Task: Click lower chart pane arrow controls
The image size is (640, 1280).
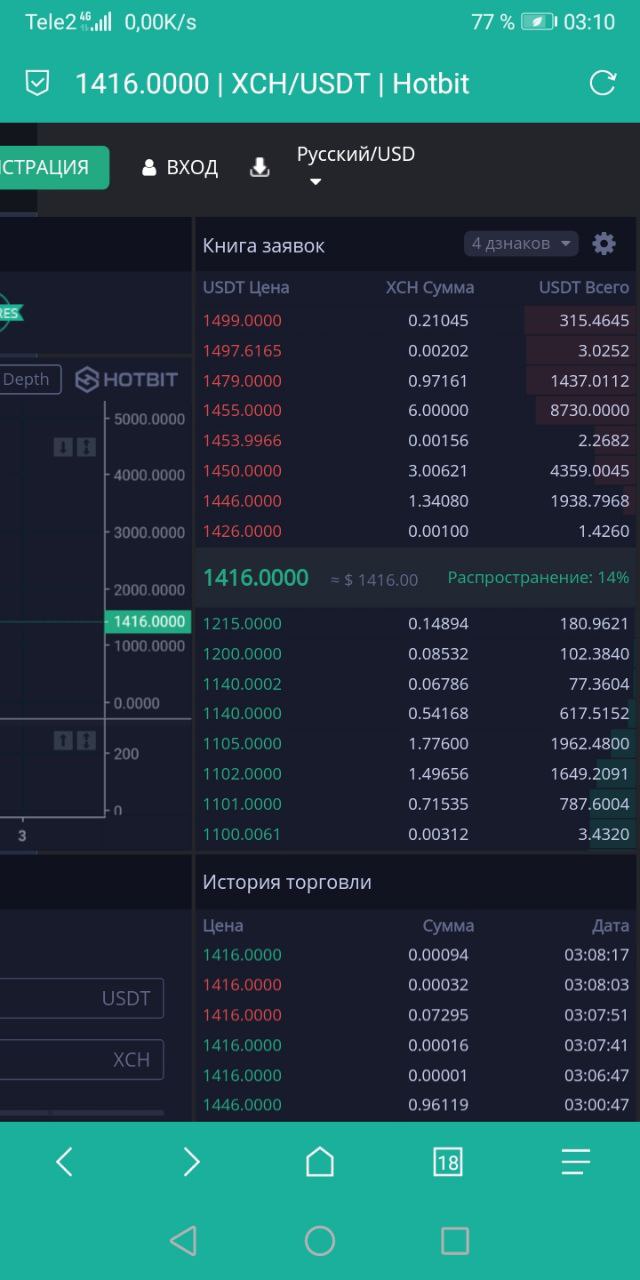Action: click(75, 740)
